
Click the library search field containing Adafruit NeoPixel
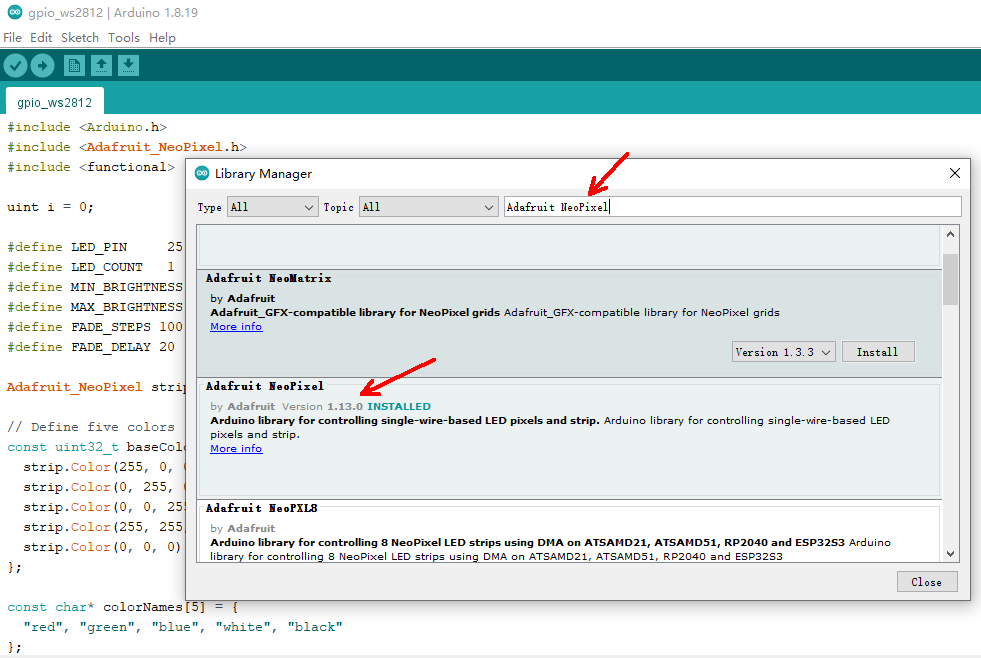pos(733,207)
